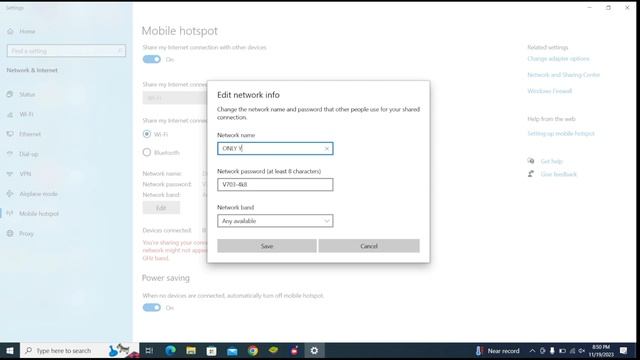Open File Explorer from taskbar
The image size is (640, 360).
click(x=191, y=351)
